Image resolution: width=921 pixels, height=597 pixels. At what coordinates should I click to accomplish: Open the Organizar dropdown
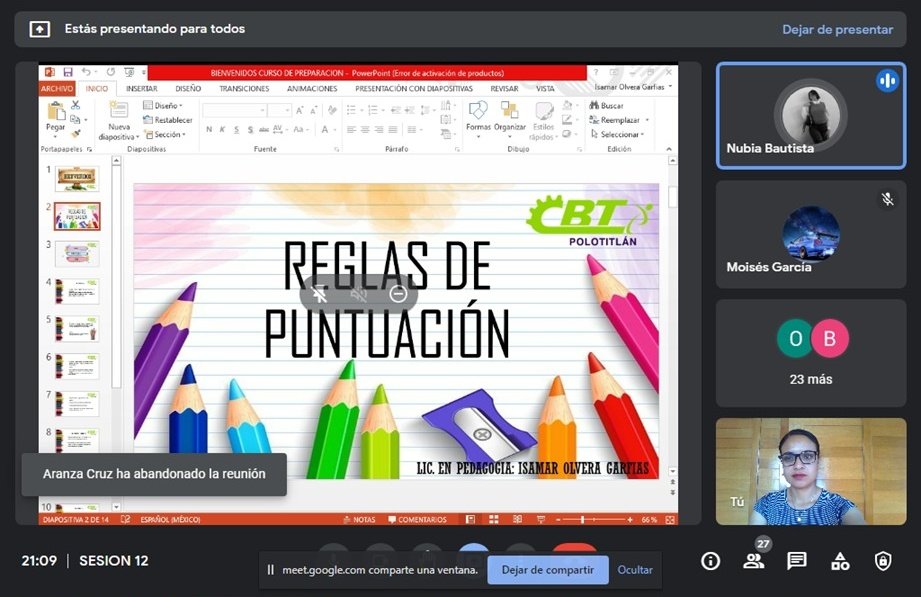tap(509, 119)
